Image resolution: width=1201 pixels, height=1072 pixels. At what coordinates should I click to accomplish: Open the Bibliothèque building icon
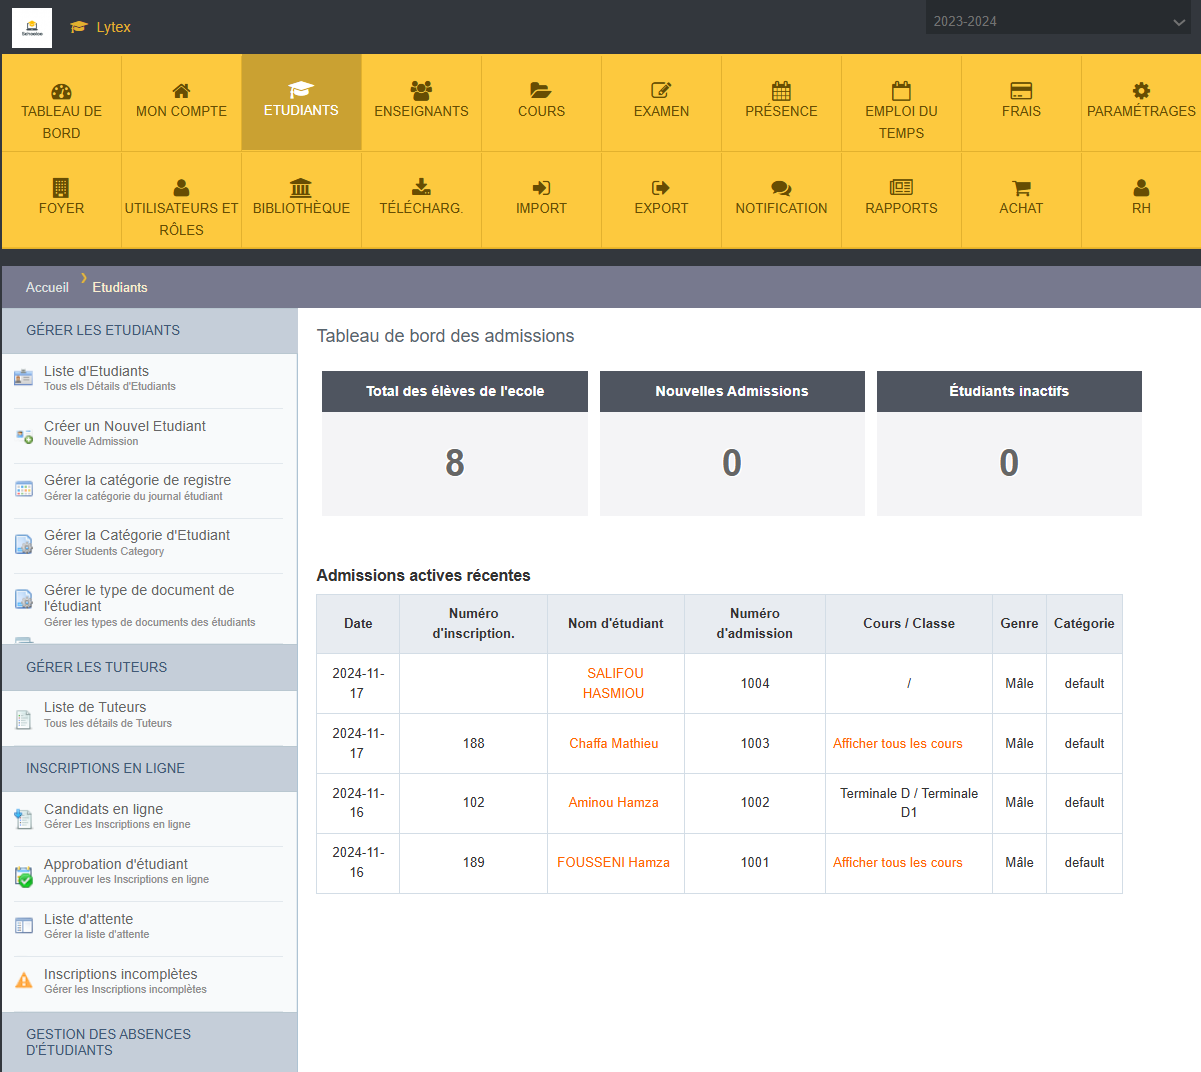point(301,187)
